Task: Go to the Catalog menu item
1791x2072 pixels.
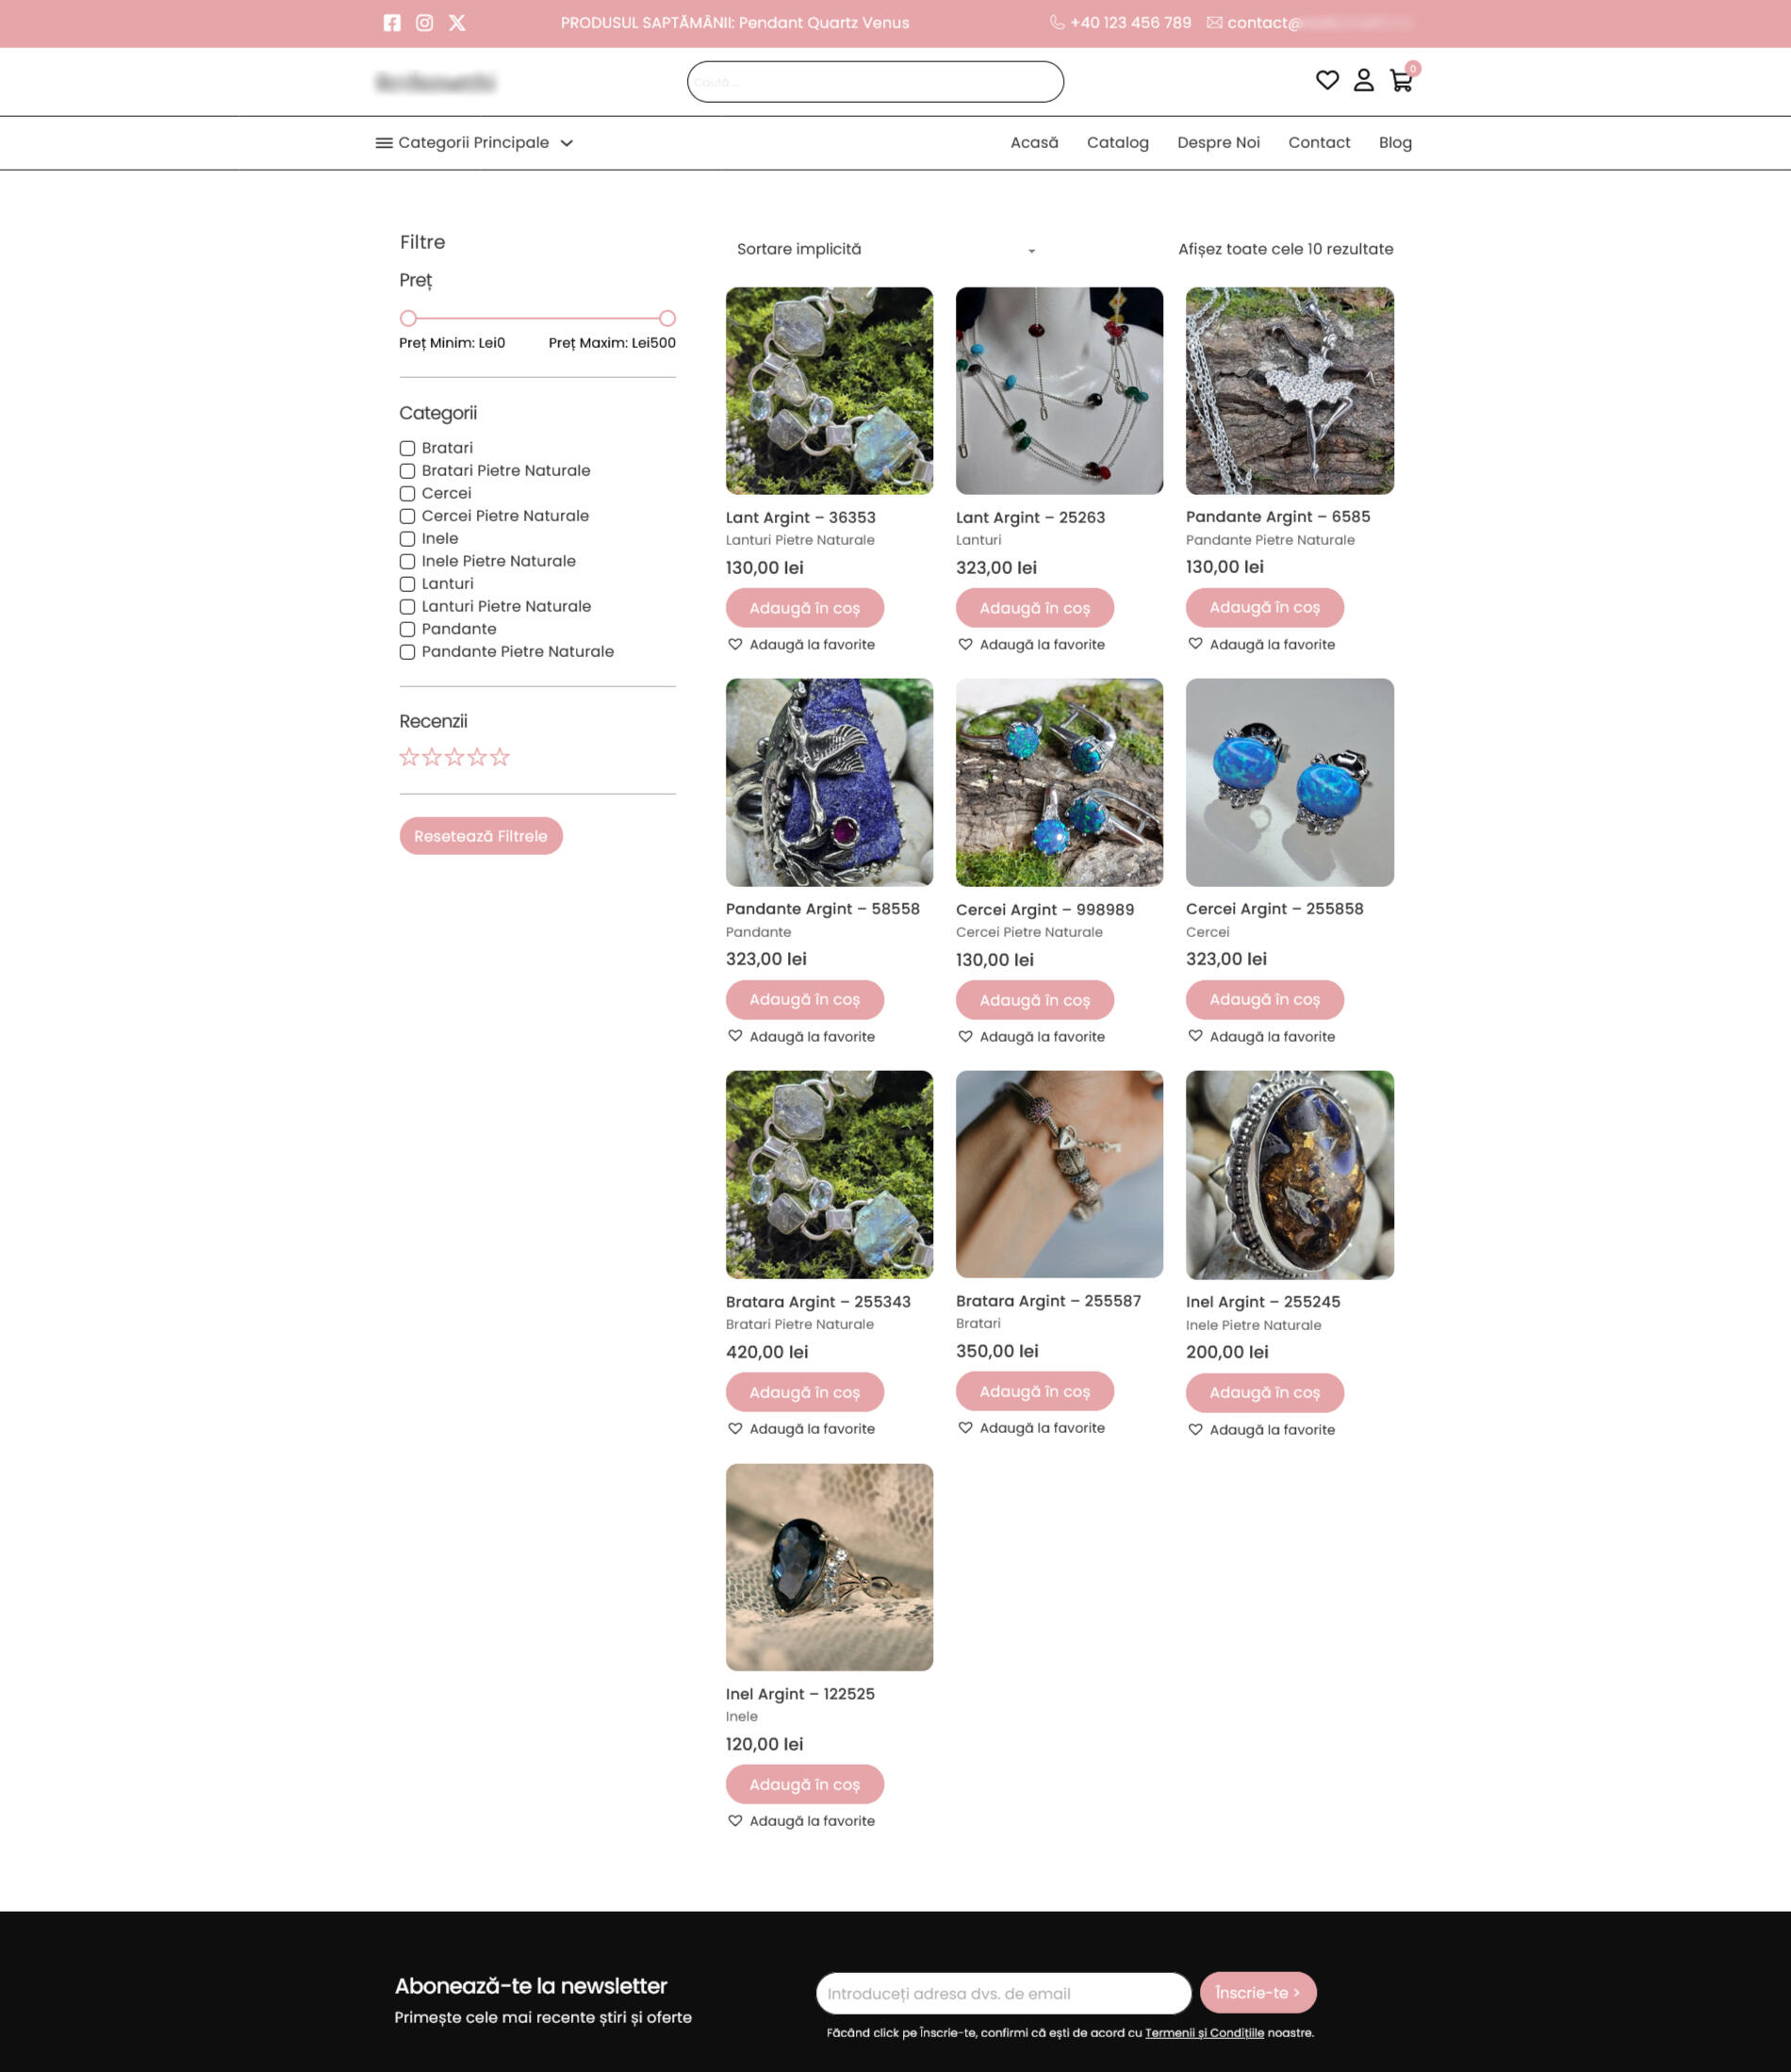Action: (1118, 143)
